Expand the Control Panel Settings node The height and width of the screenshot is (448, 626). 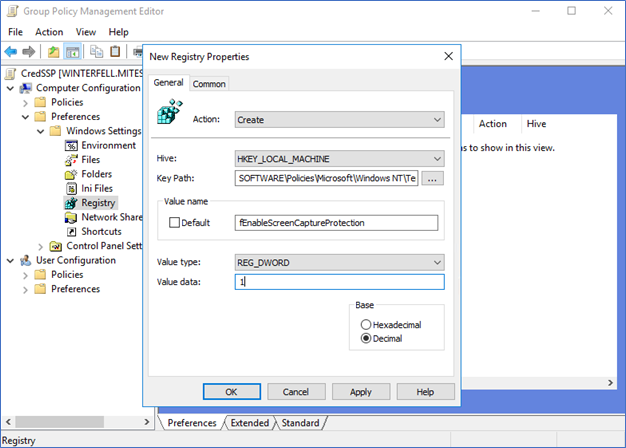point(40,247)
